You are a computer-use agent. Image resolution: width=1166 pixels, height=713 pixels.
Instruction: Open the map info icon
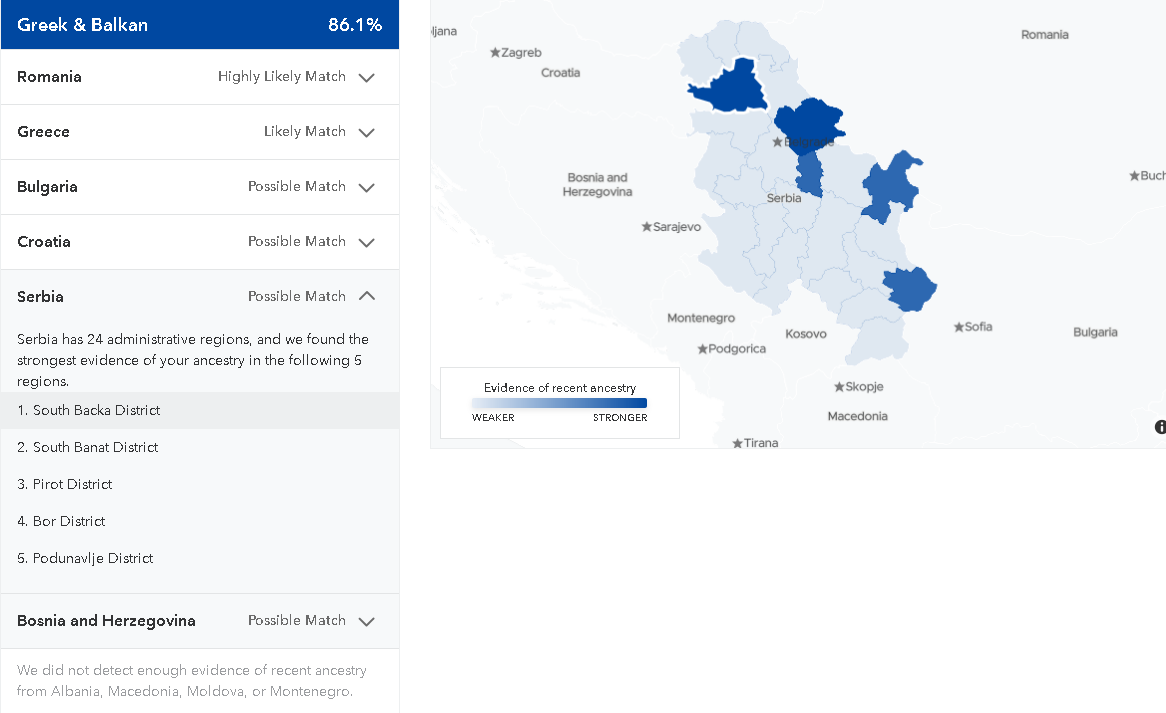(1160, 427)
